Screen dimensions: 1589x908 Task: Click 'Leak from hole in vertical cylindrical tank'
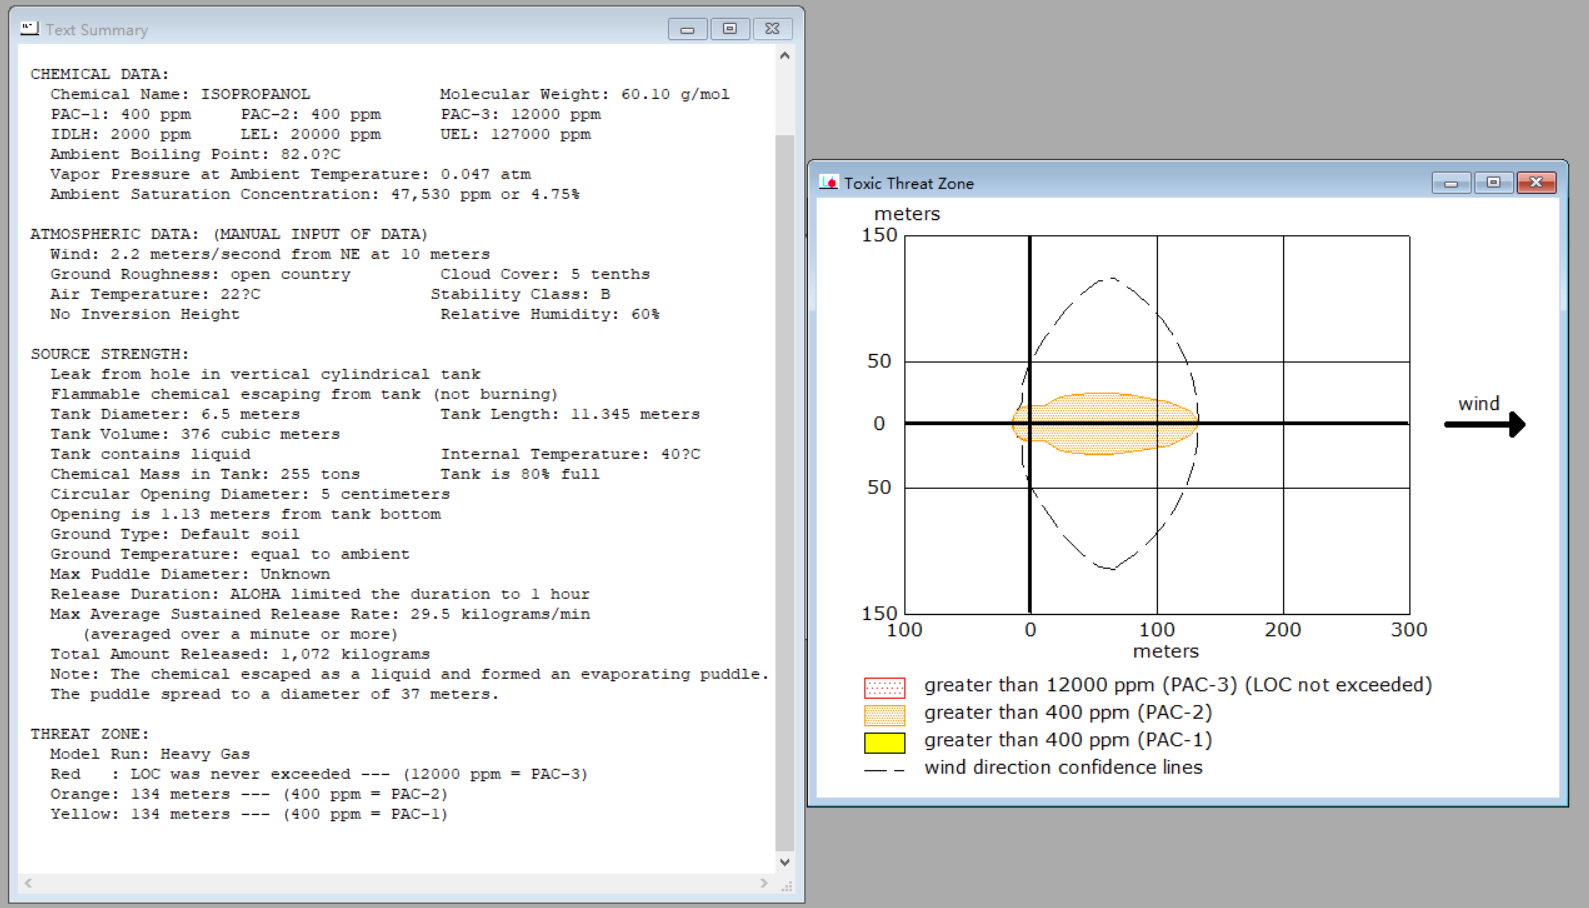(265, 374)
